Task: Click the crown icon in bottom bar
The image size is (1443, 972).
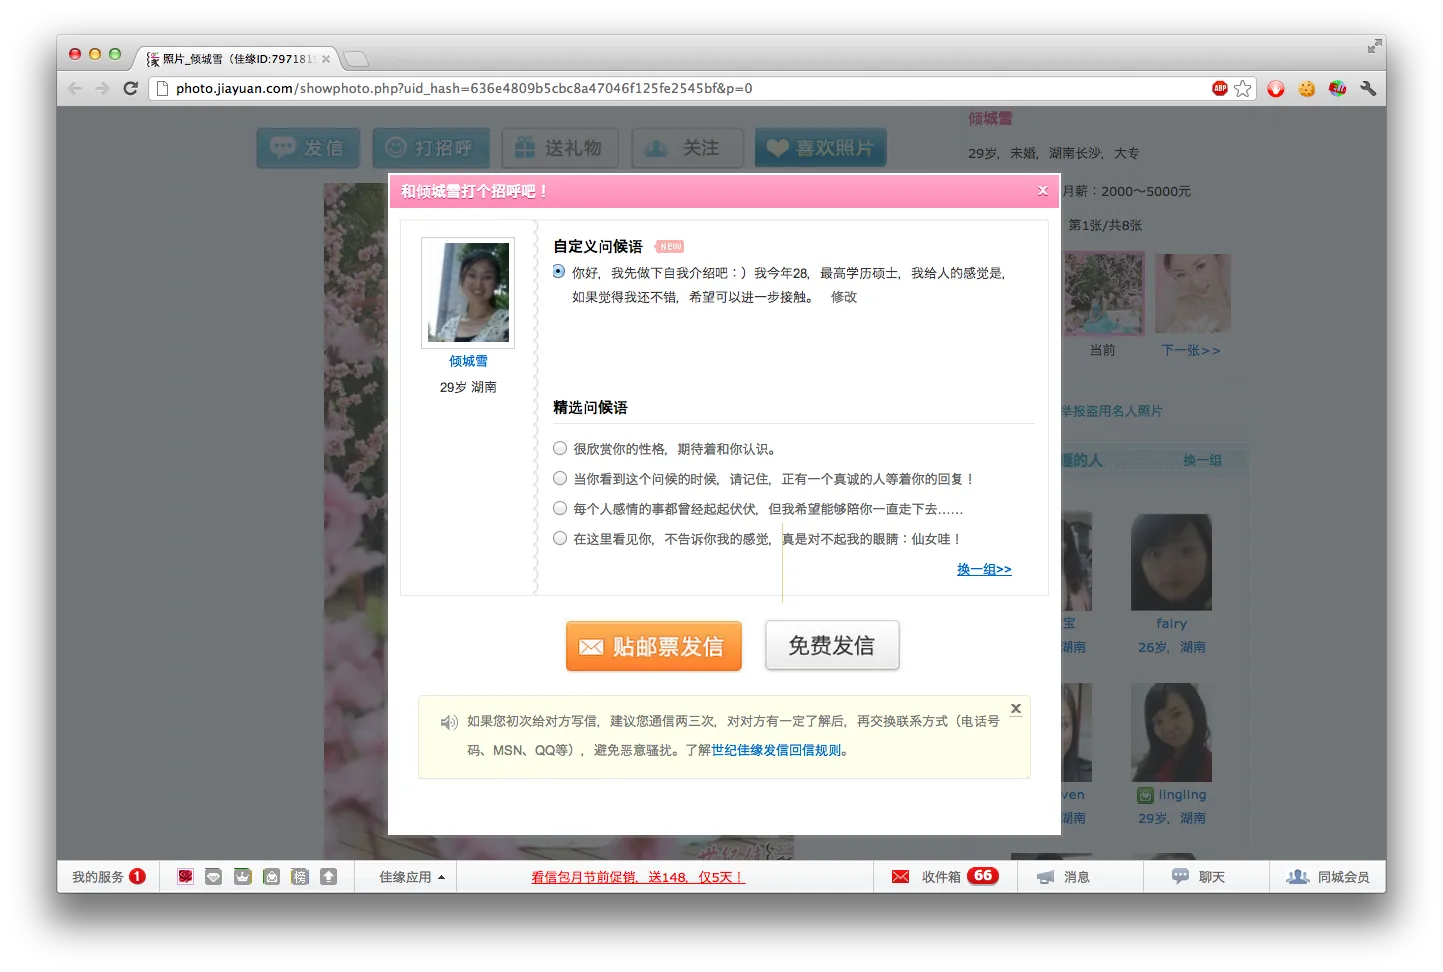Action: coord(242,876)
